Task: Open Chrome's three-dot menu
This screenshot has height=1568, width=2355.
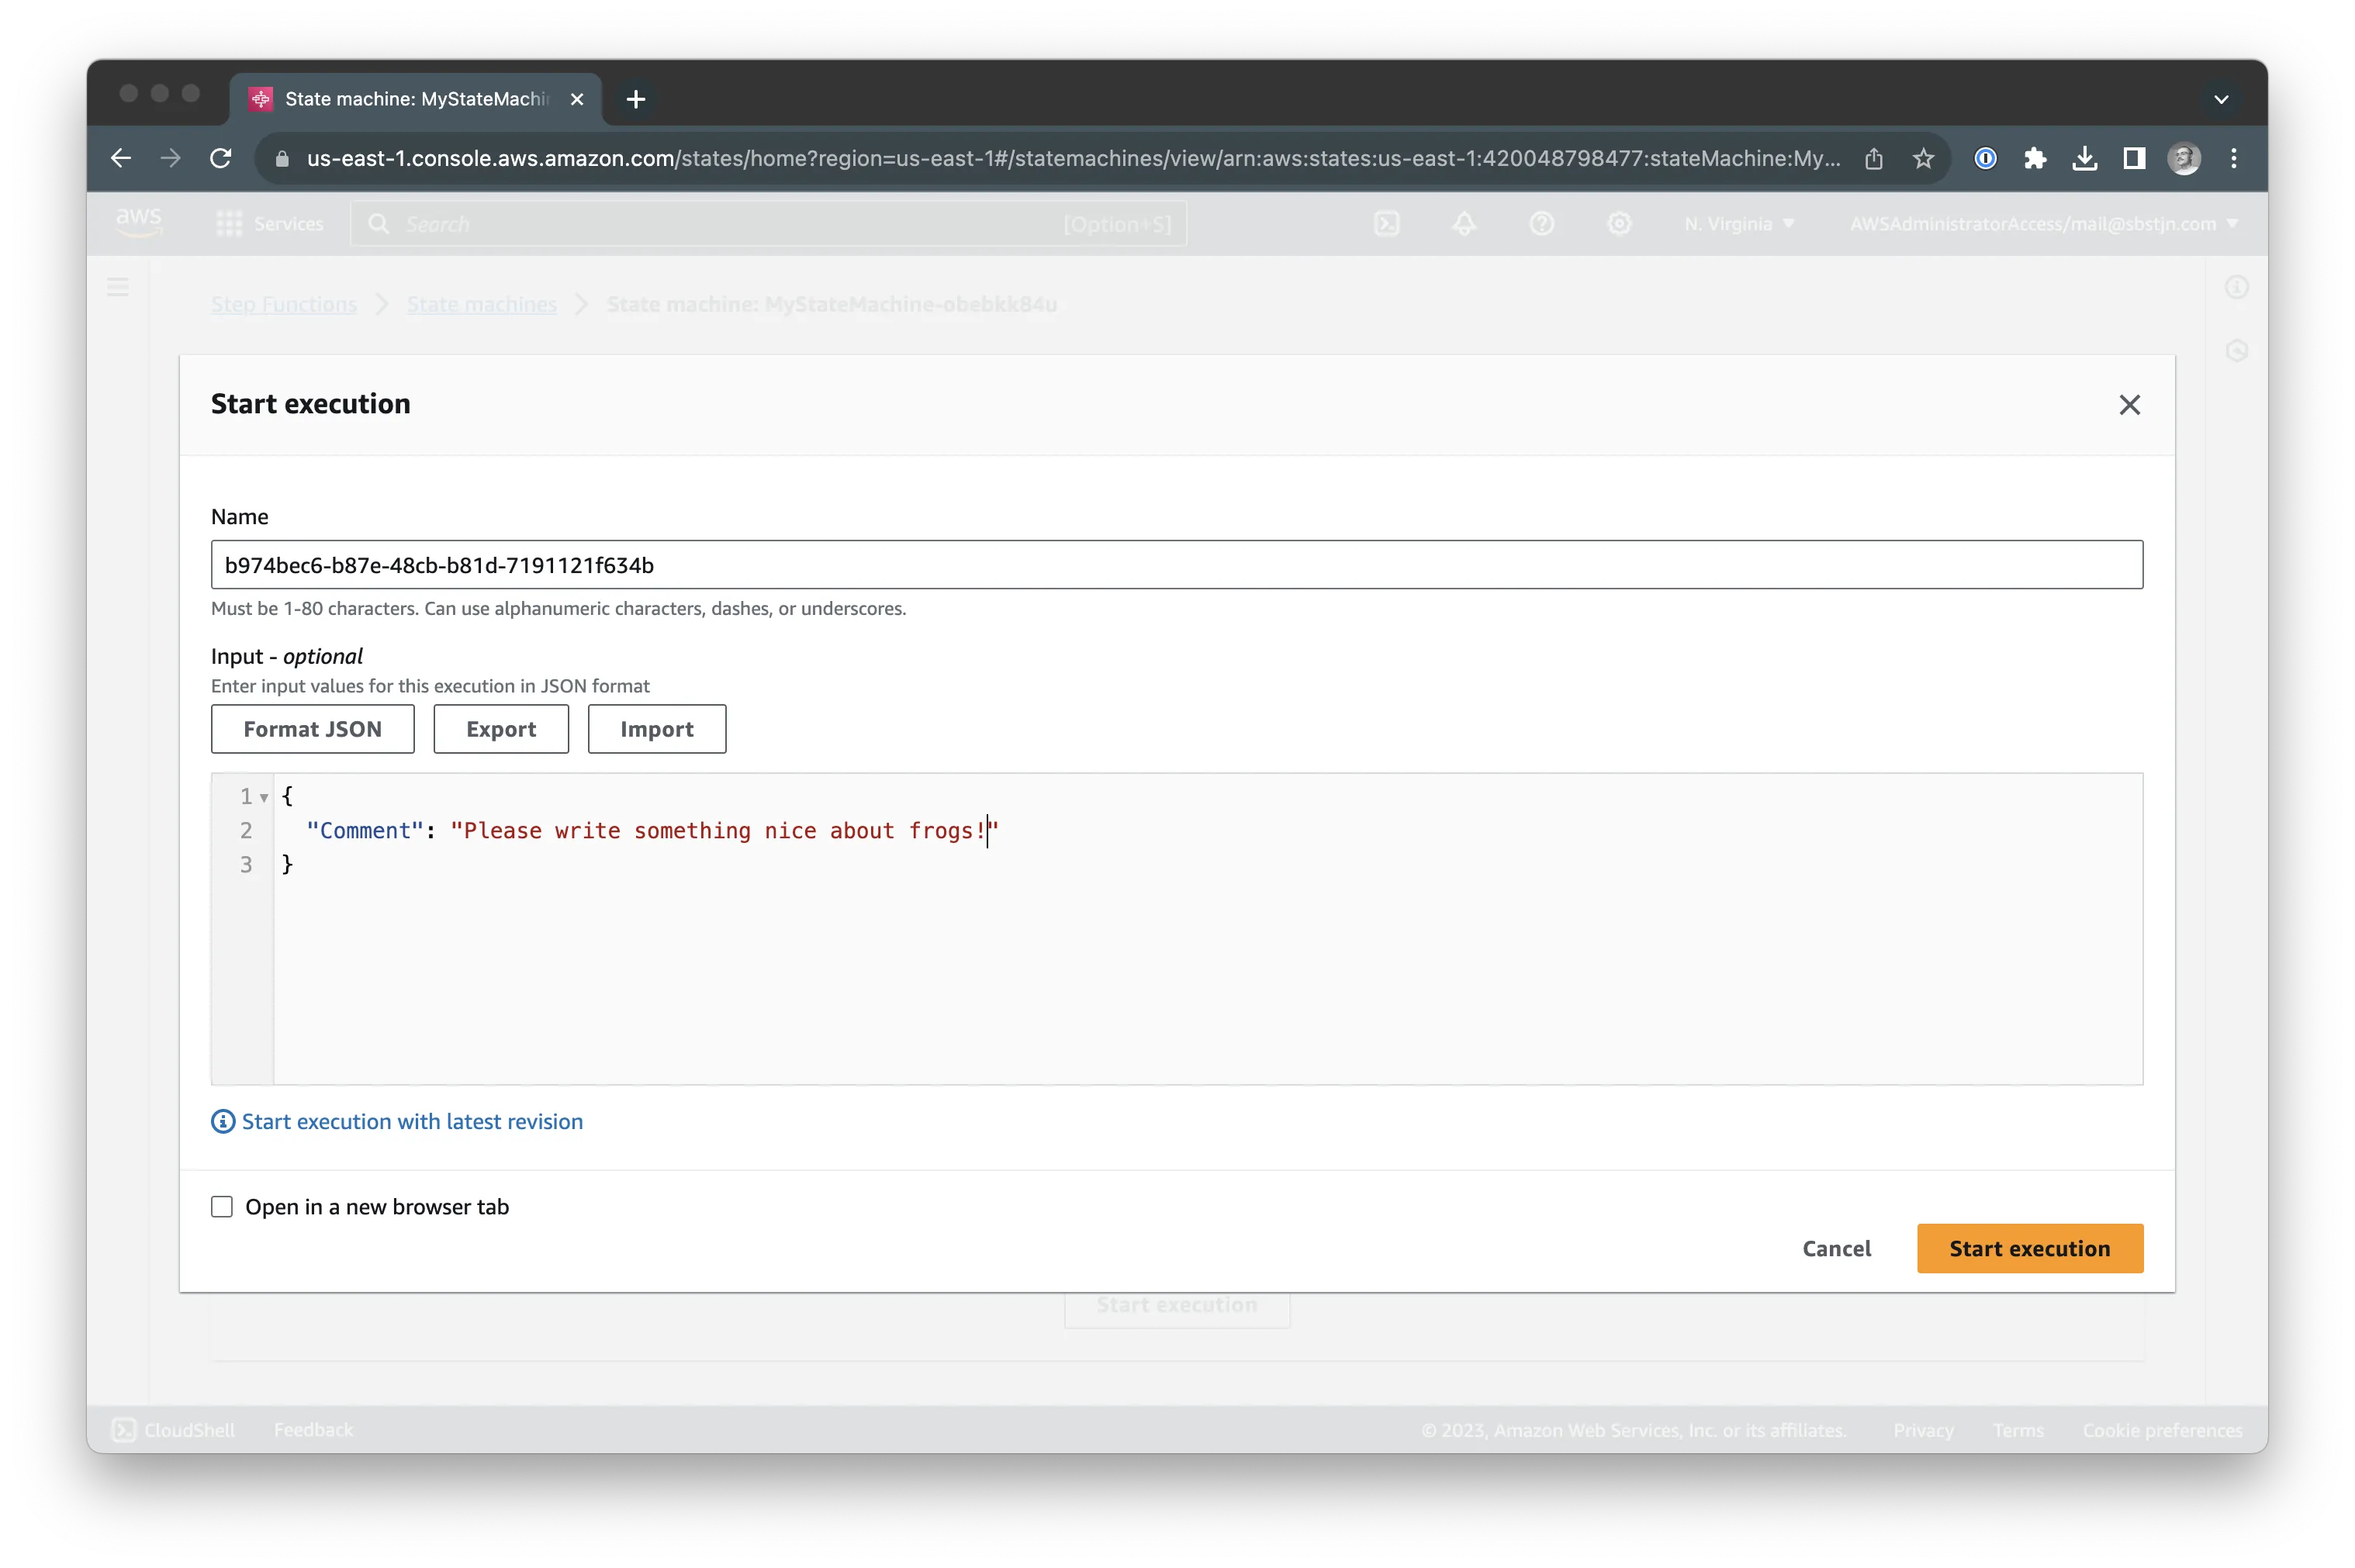Action: 2233,158
